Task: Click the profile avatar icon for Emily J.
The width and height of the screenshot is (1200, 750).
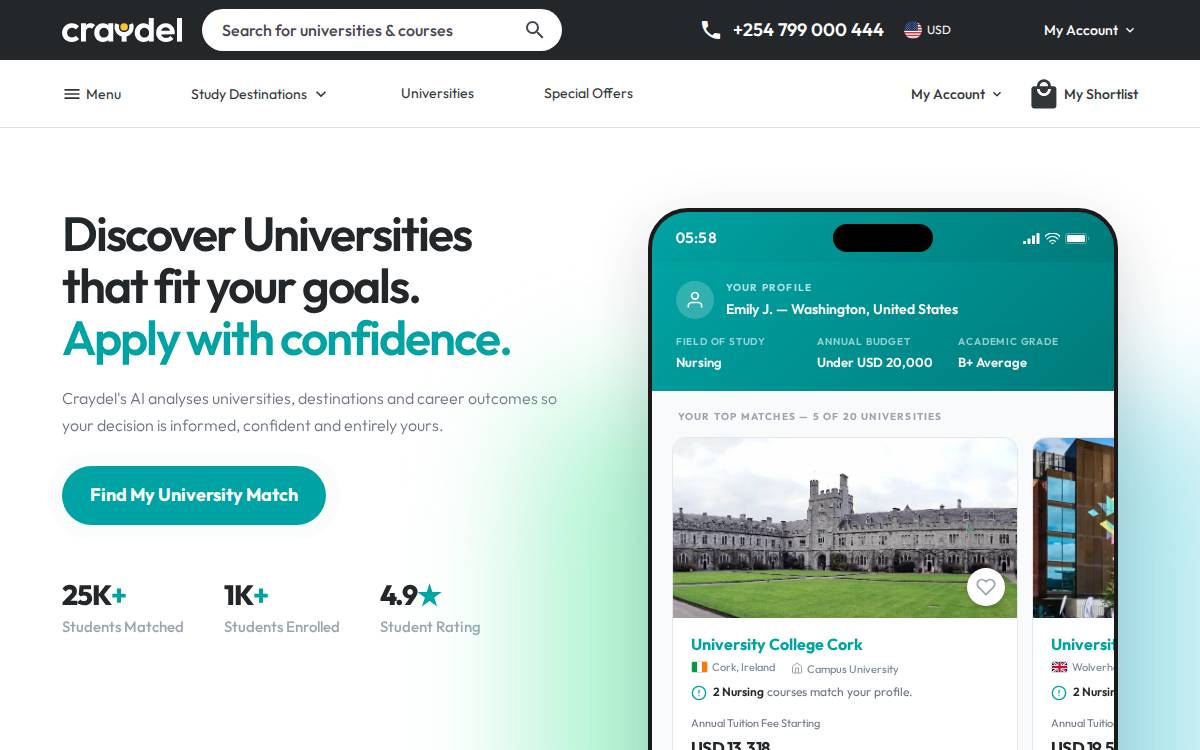Action: click(x=695, y=300)
